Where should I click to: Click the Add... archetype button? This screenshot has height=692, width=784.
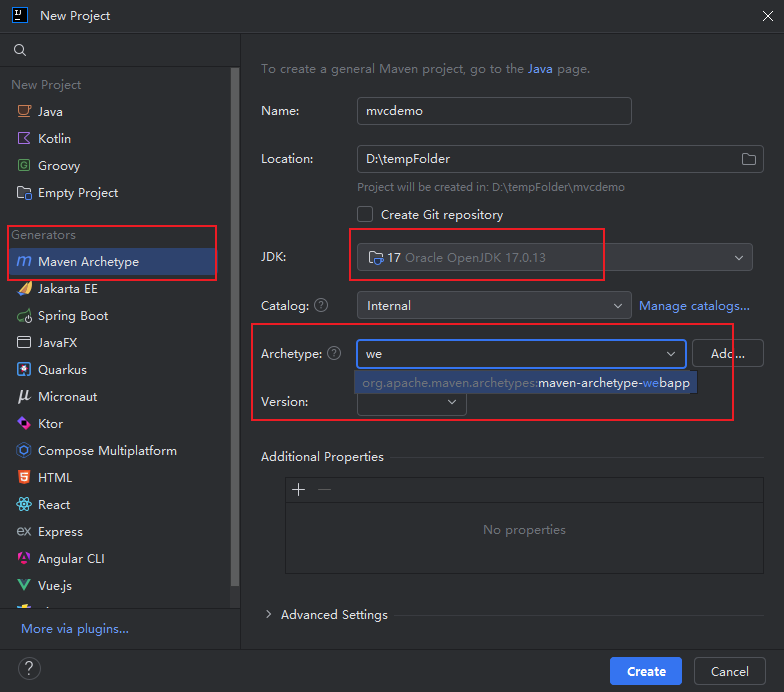point(728,354)
